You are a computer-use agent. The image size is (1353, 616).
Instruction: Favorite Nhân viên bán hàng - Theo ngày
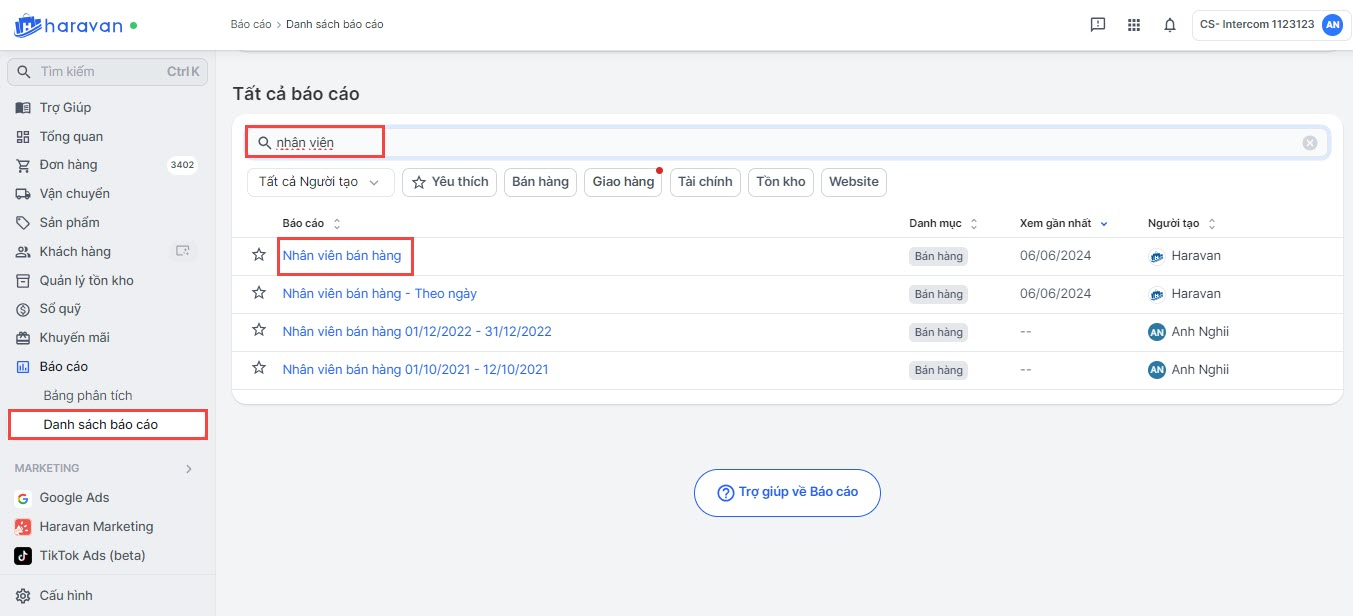click(259, 293)
